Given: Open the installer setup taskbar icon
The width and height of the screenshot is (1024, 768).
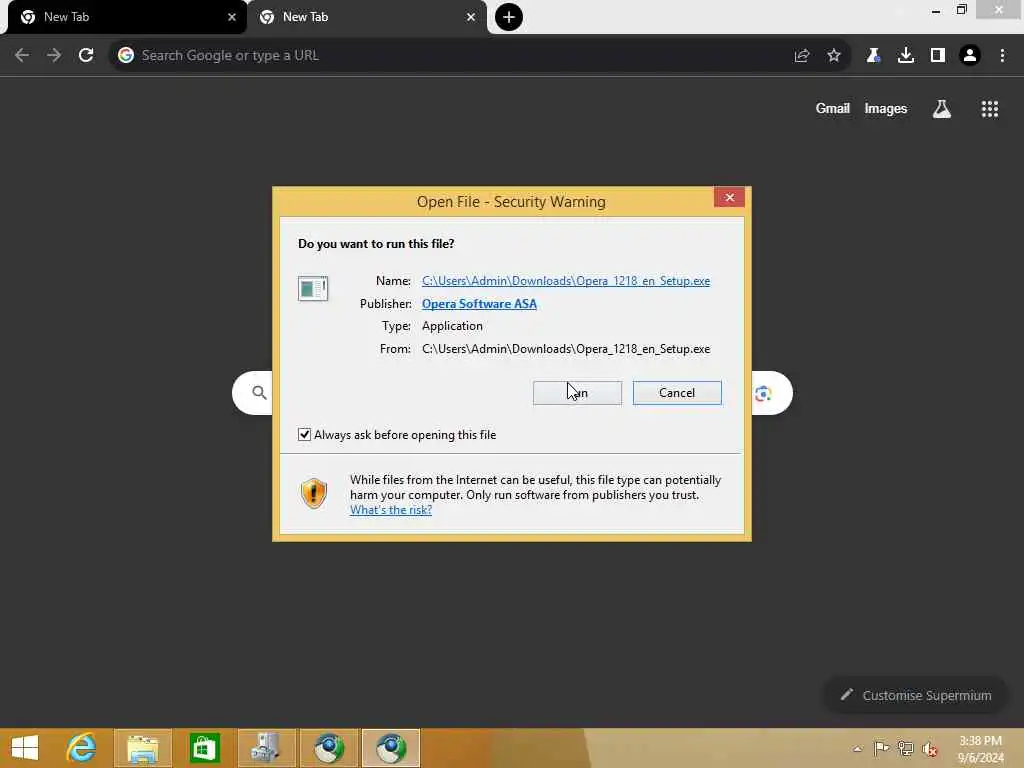Looking at the screenshot, I should [266, 748].
